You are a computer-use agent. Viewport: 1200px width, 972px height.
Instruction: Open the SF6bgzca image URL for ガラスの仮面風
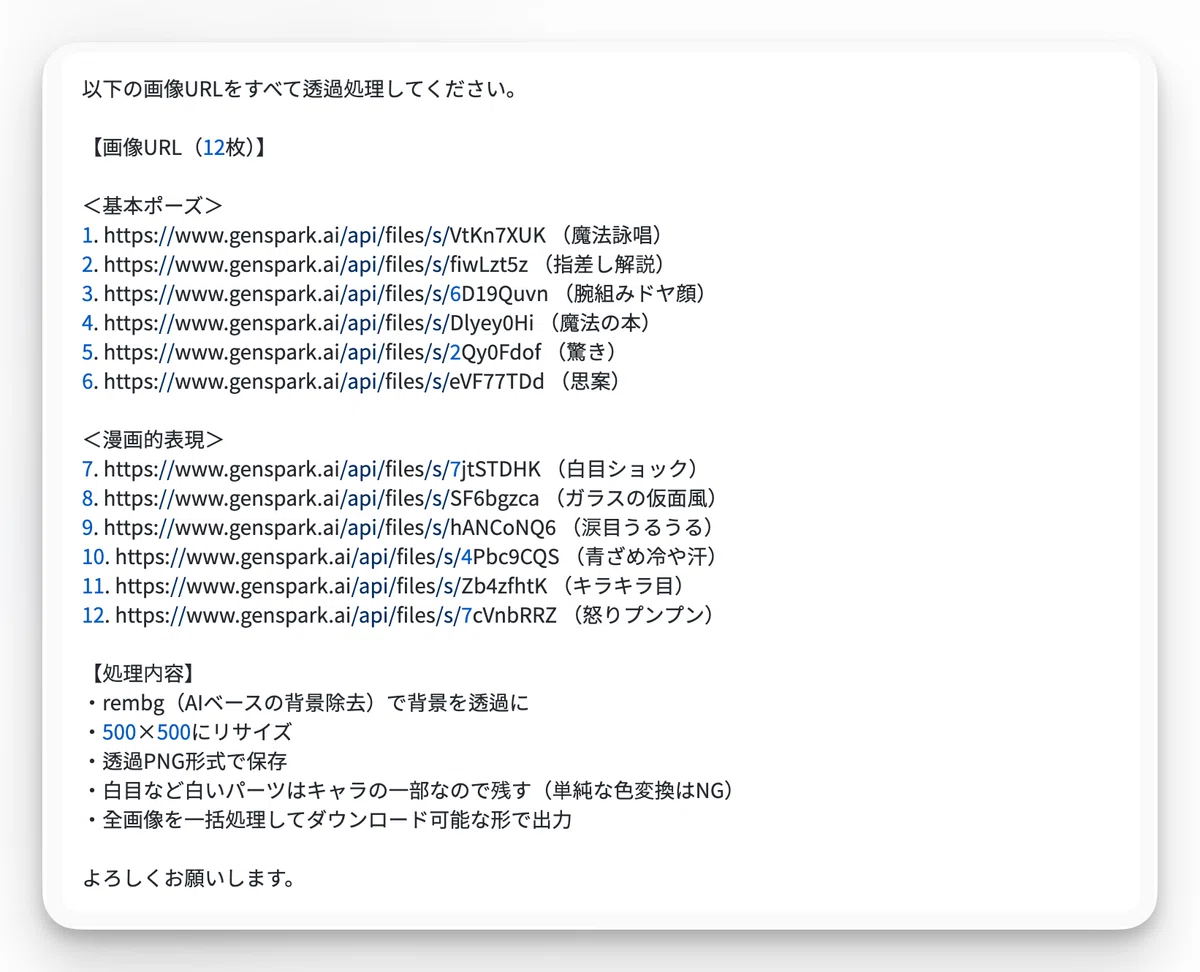(322, 497)
